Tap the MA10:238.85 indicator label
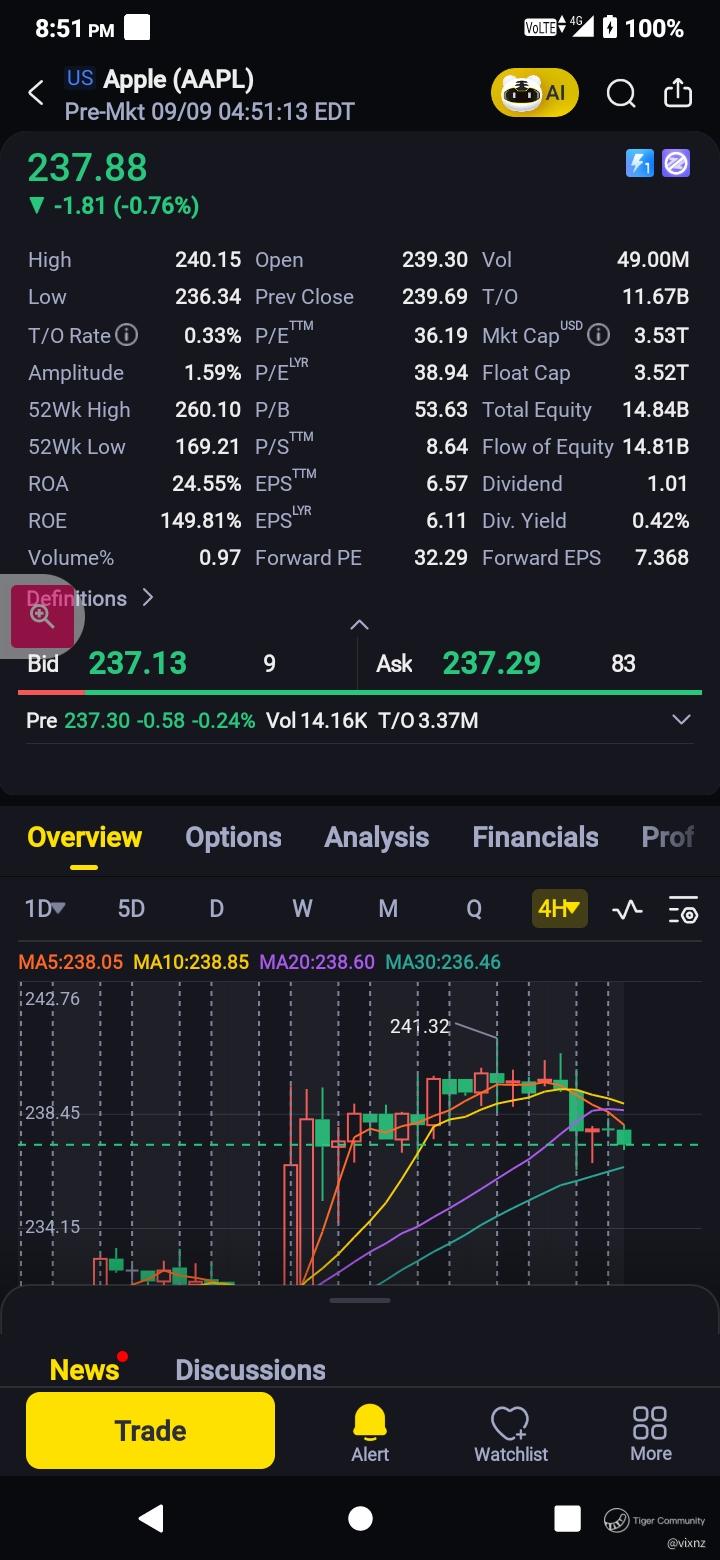This screenshot has width=720, height=1560. tap(191, 962)
